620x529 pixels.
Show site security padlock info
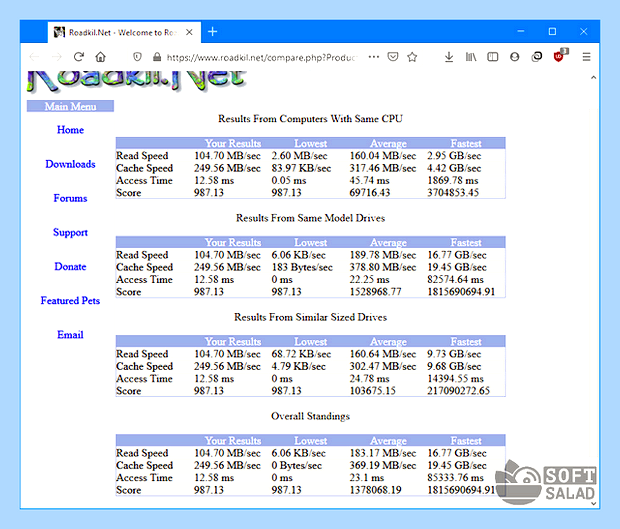[x=157, y=57]
